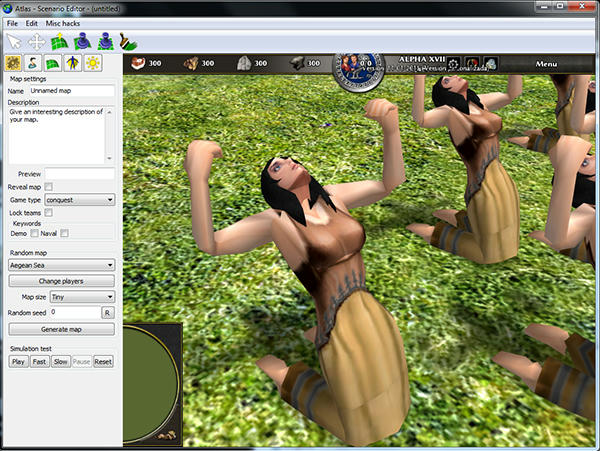
Task: Click the wood resource icon
Action: 191,63
